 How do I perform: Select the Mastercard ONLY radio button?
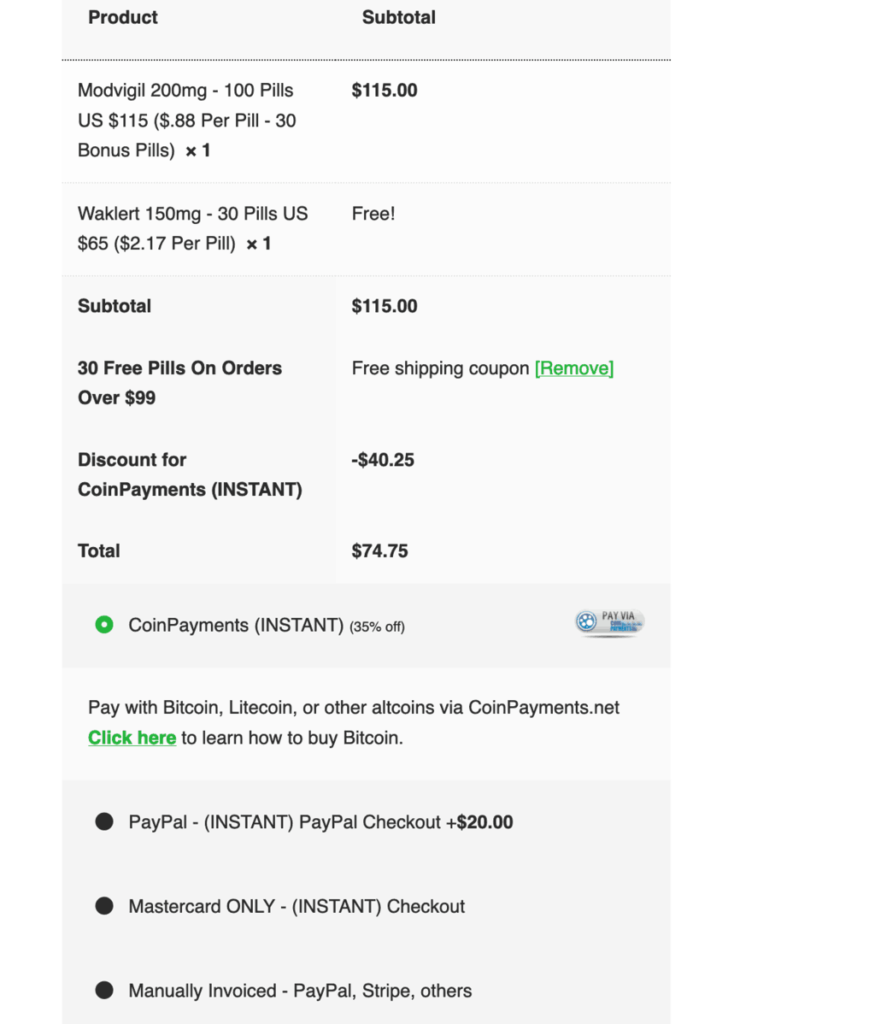[104, 906]
